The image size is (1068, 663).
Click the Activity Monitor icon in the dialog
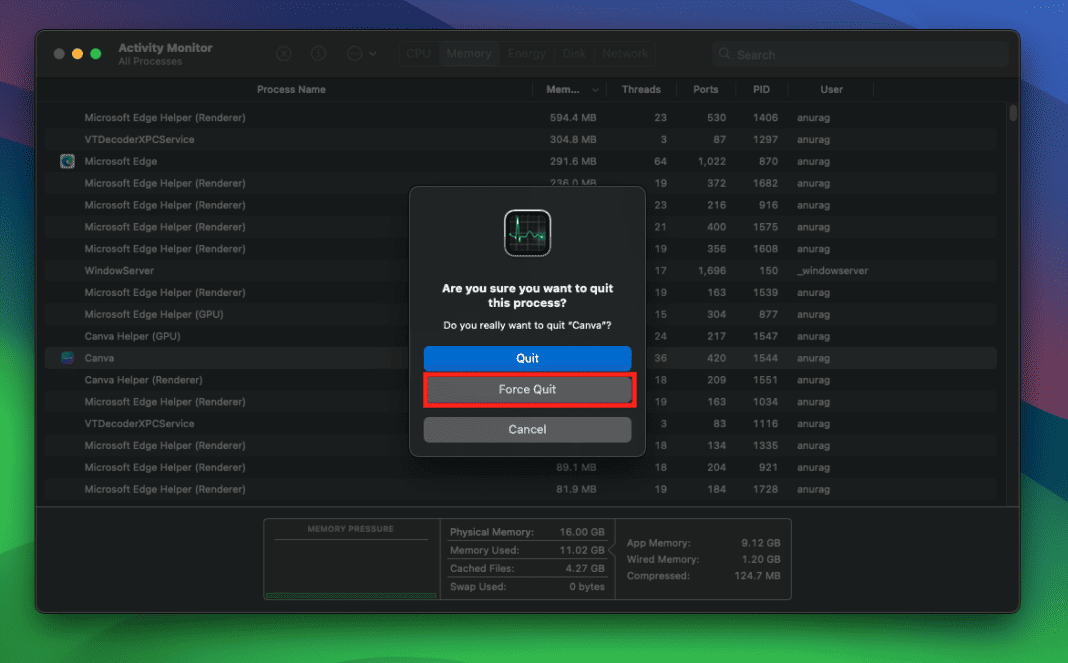527,233
